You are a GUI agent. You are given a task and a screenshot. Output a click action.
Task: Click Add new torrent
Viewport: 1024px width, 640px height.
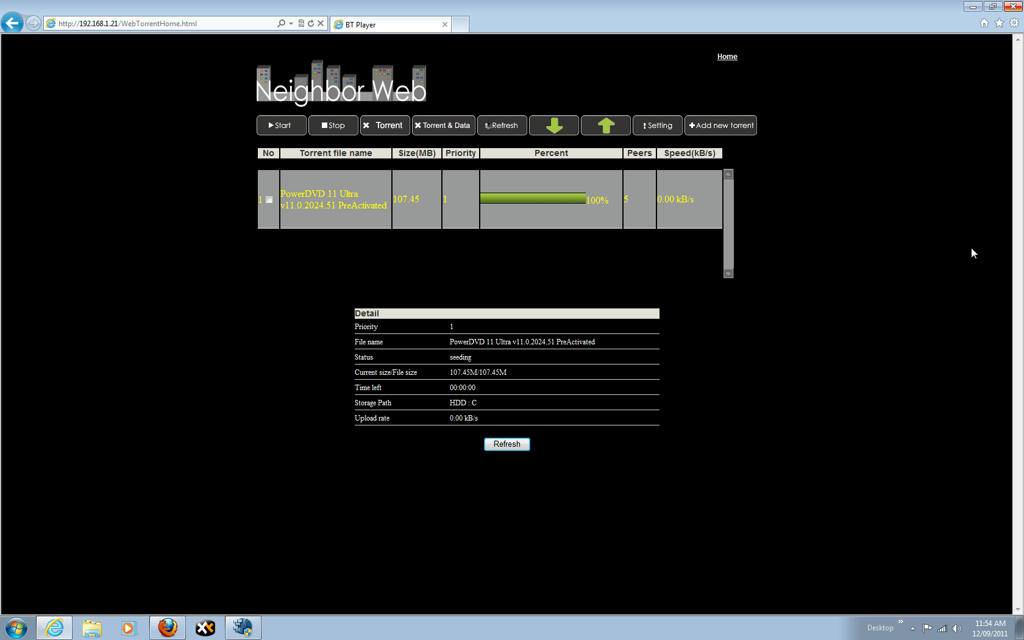coord(720,125)
